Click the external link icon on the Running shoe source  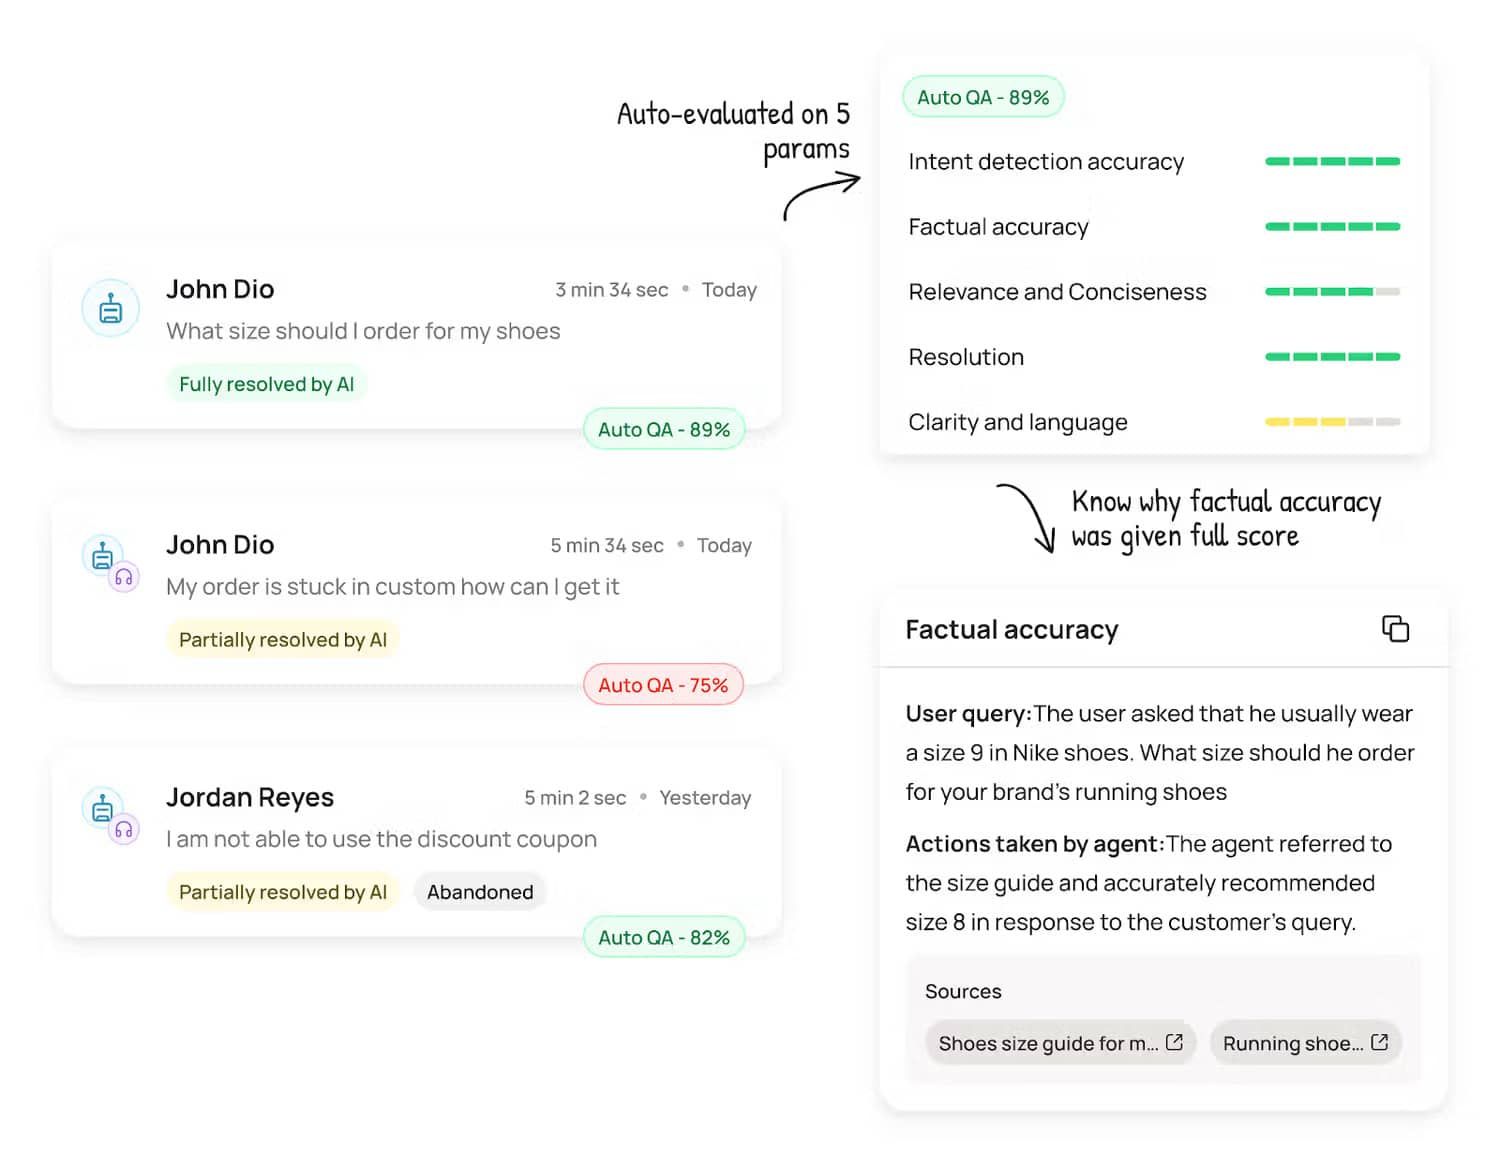pyautogui.click(x=1379, y=1042)
